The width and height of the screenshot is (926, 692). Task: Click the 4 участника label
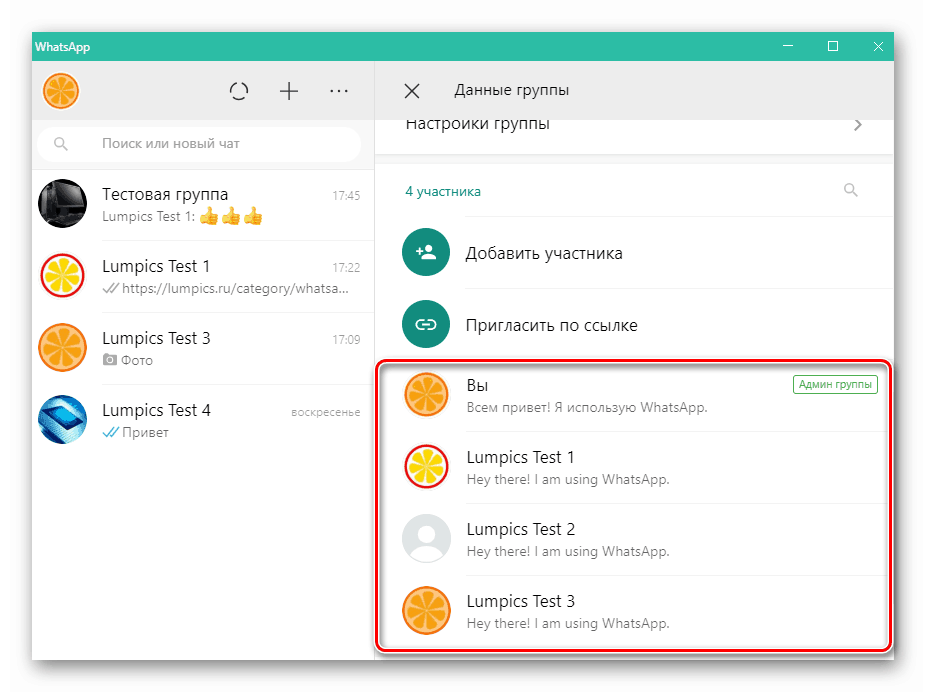pyautogui.click(x=443, y=191)
